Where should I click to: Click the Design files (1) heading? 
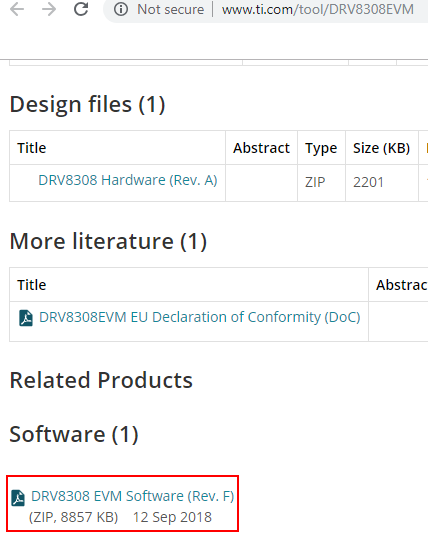[x=88, y=105]
